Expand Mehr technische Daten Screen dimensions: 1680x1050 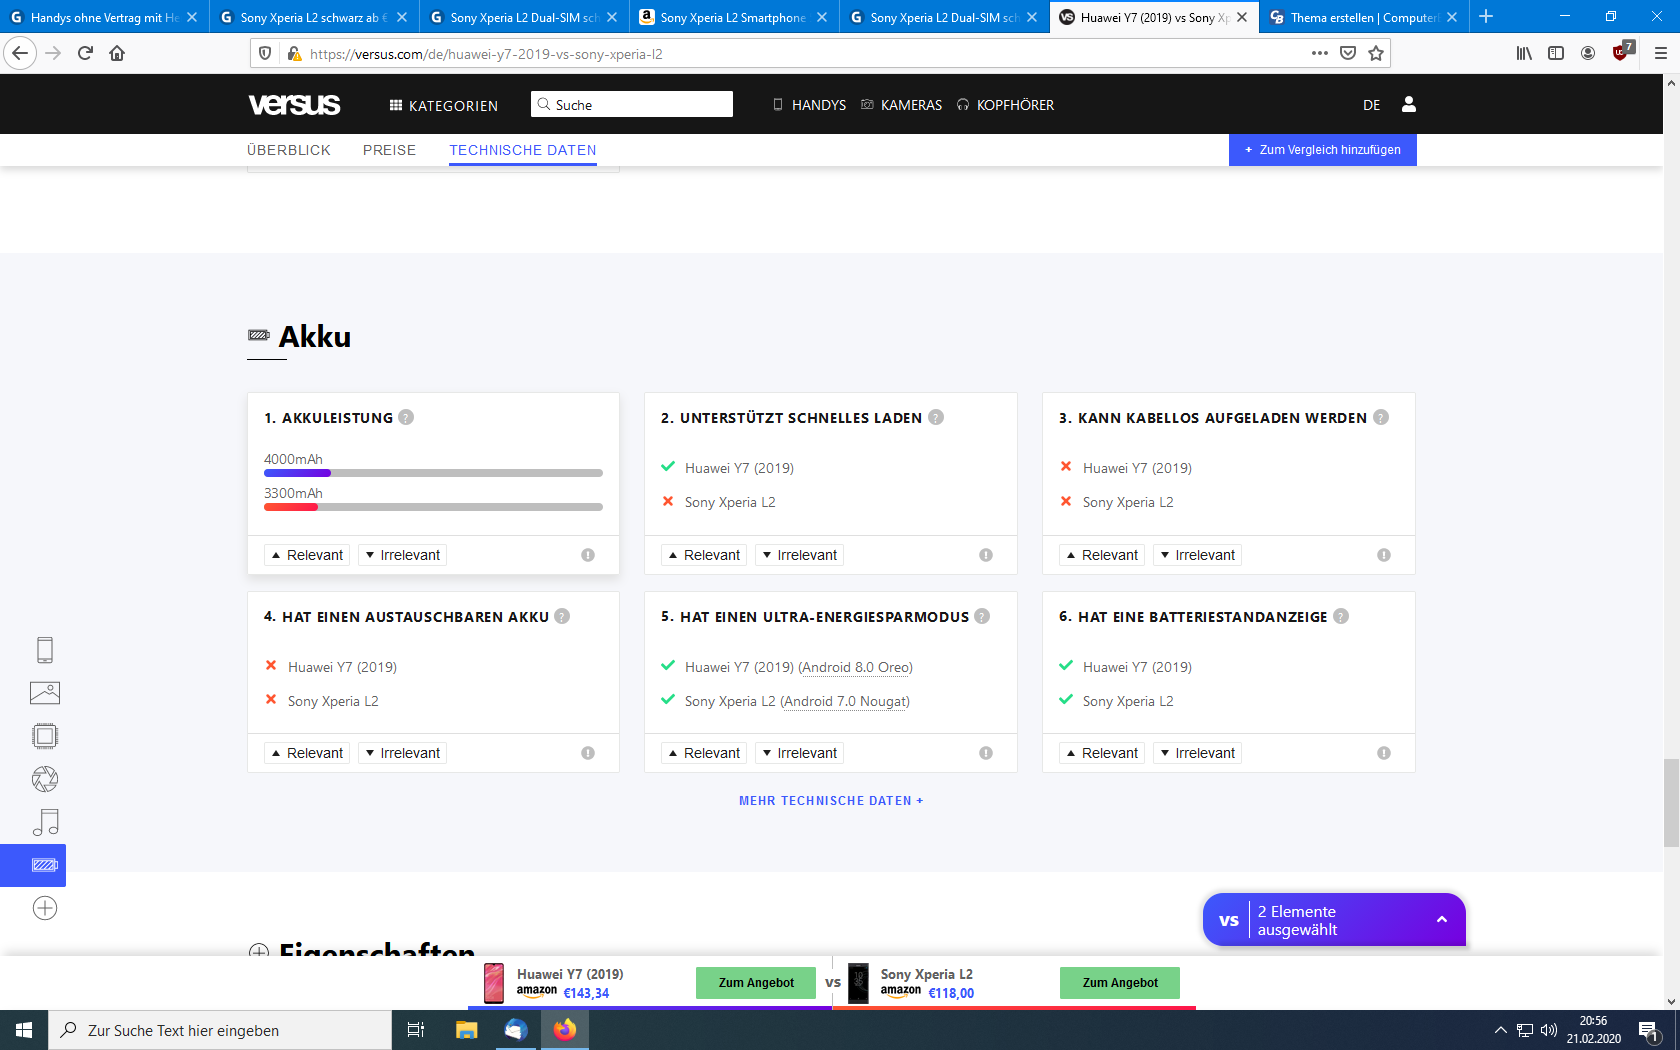(831, 801)
